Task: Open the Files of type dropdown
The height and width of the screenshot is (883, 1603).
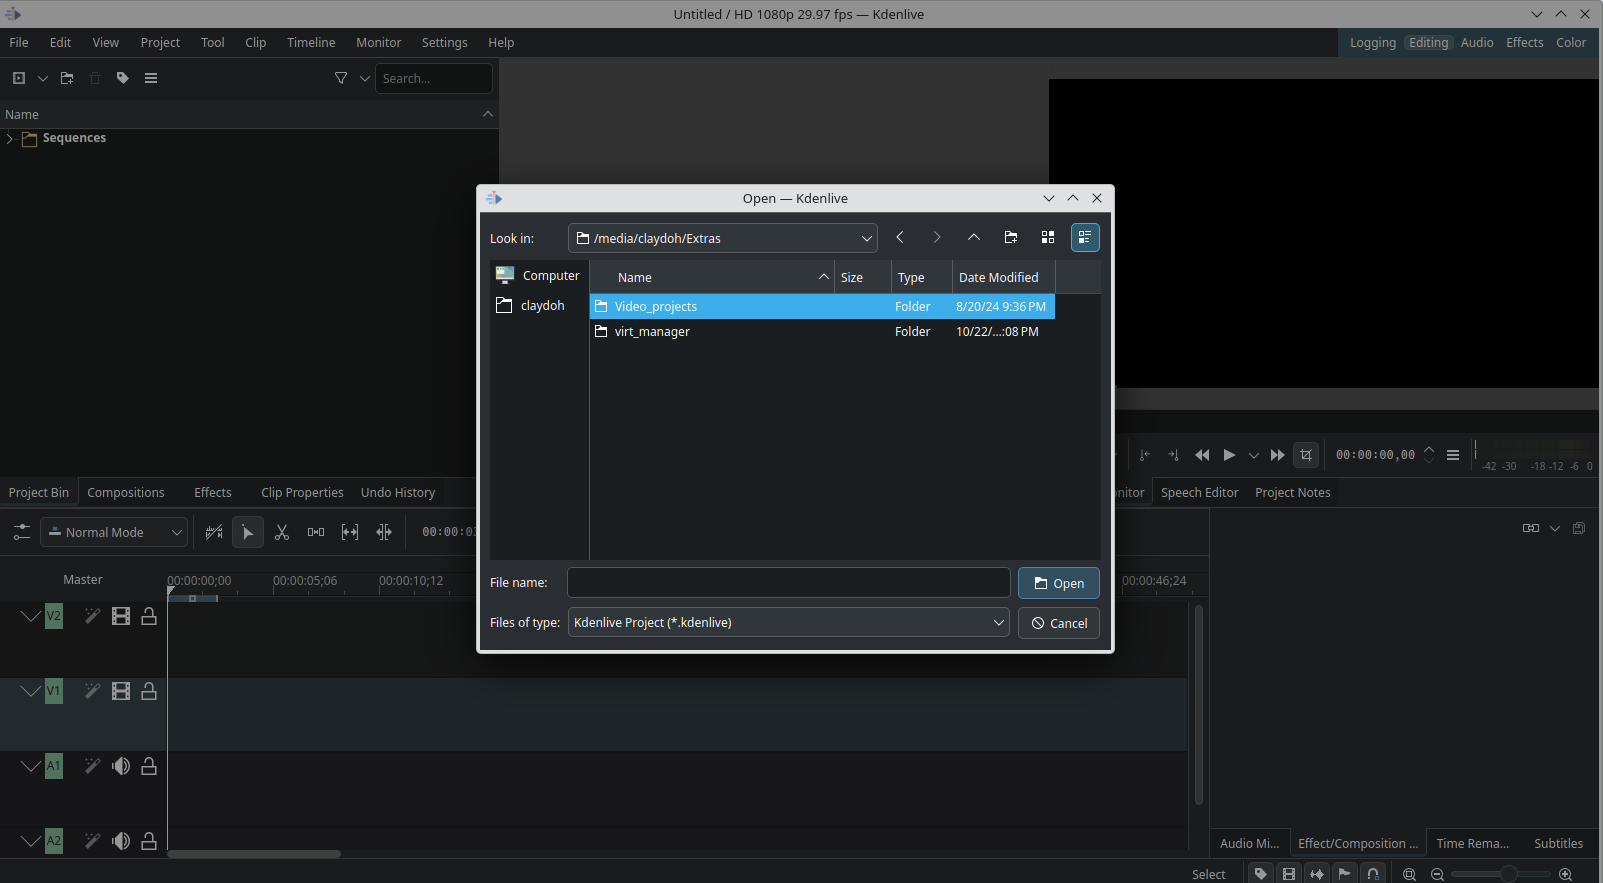Action: pos(789,622)
